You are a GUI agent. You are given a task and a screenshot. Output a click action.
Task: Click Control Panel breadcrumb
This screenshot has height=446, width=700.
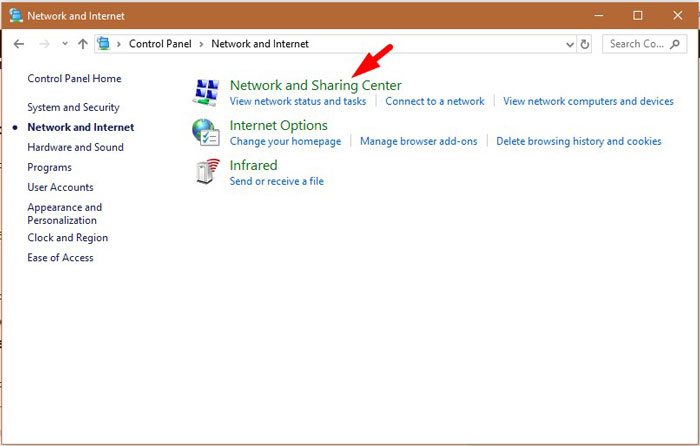pos(160,44)
